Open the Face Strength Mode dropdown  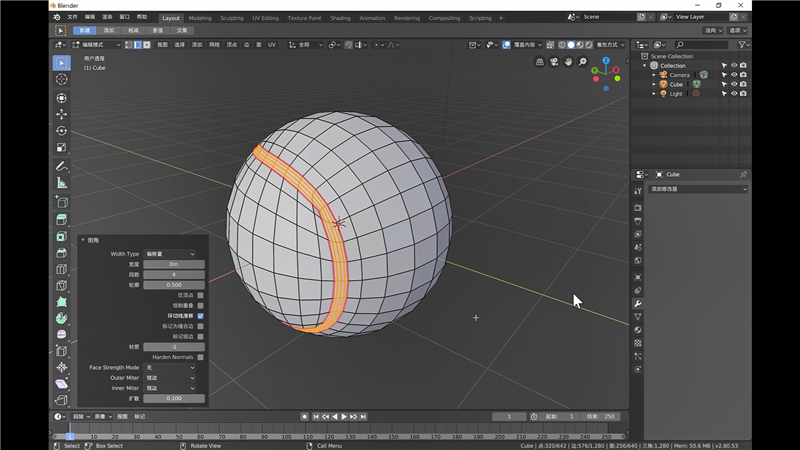(170, 367)
